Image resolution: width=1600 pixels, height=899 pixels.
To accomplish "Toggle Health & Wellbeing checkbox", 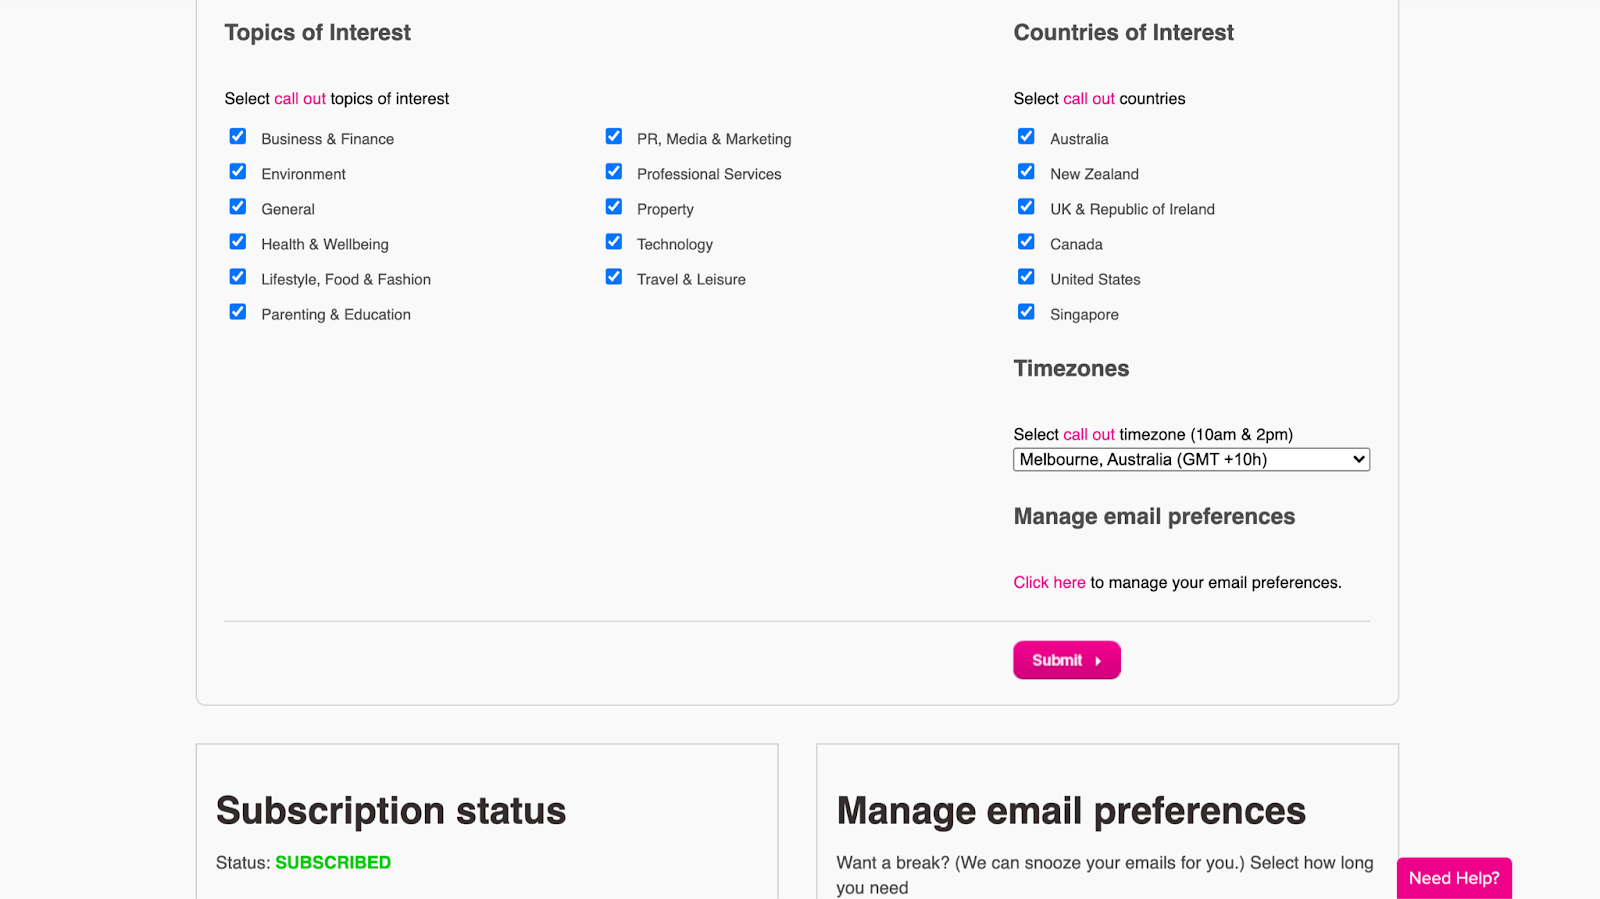I will point(238,242).
